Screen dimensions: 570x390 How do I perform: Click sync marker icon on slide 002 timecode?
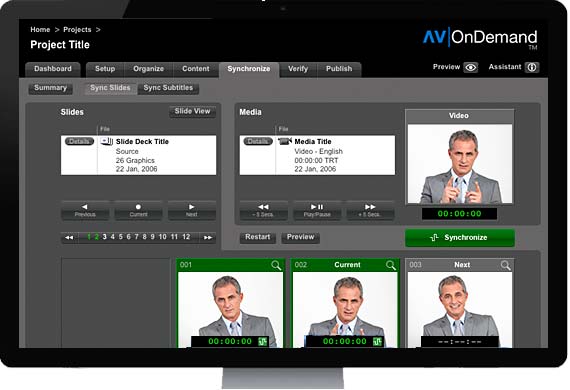click(x=377, y=341)
